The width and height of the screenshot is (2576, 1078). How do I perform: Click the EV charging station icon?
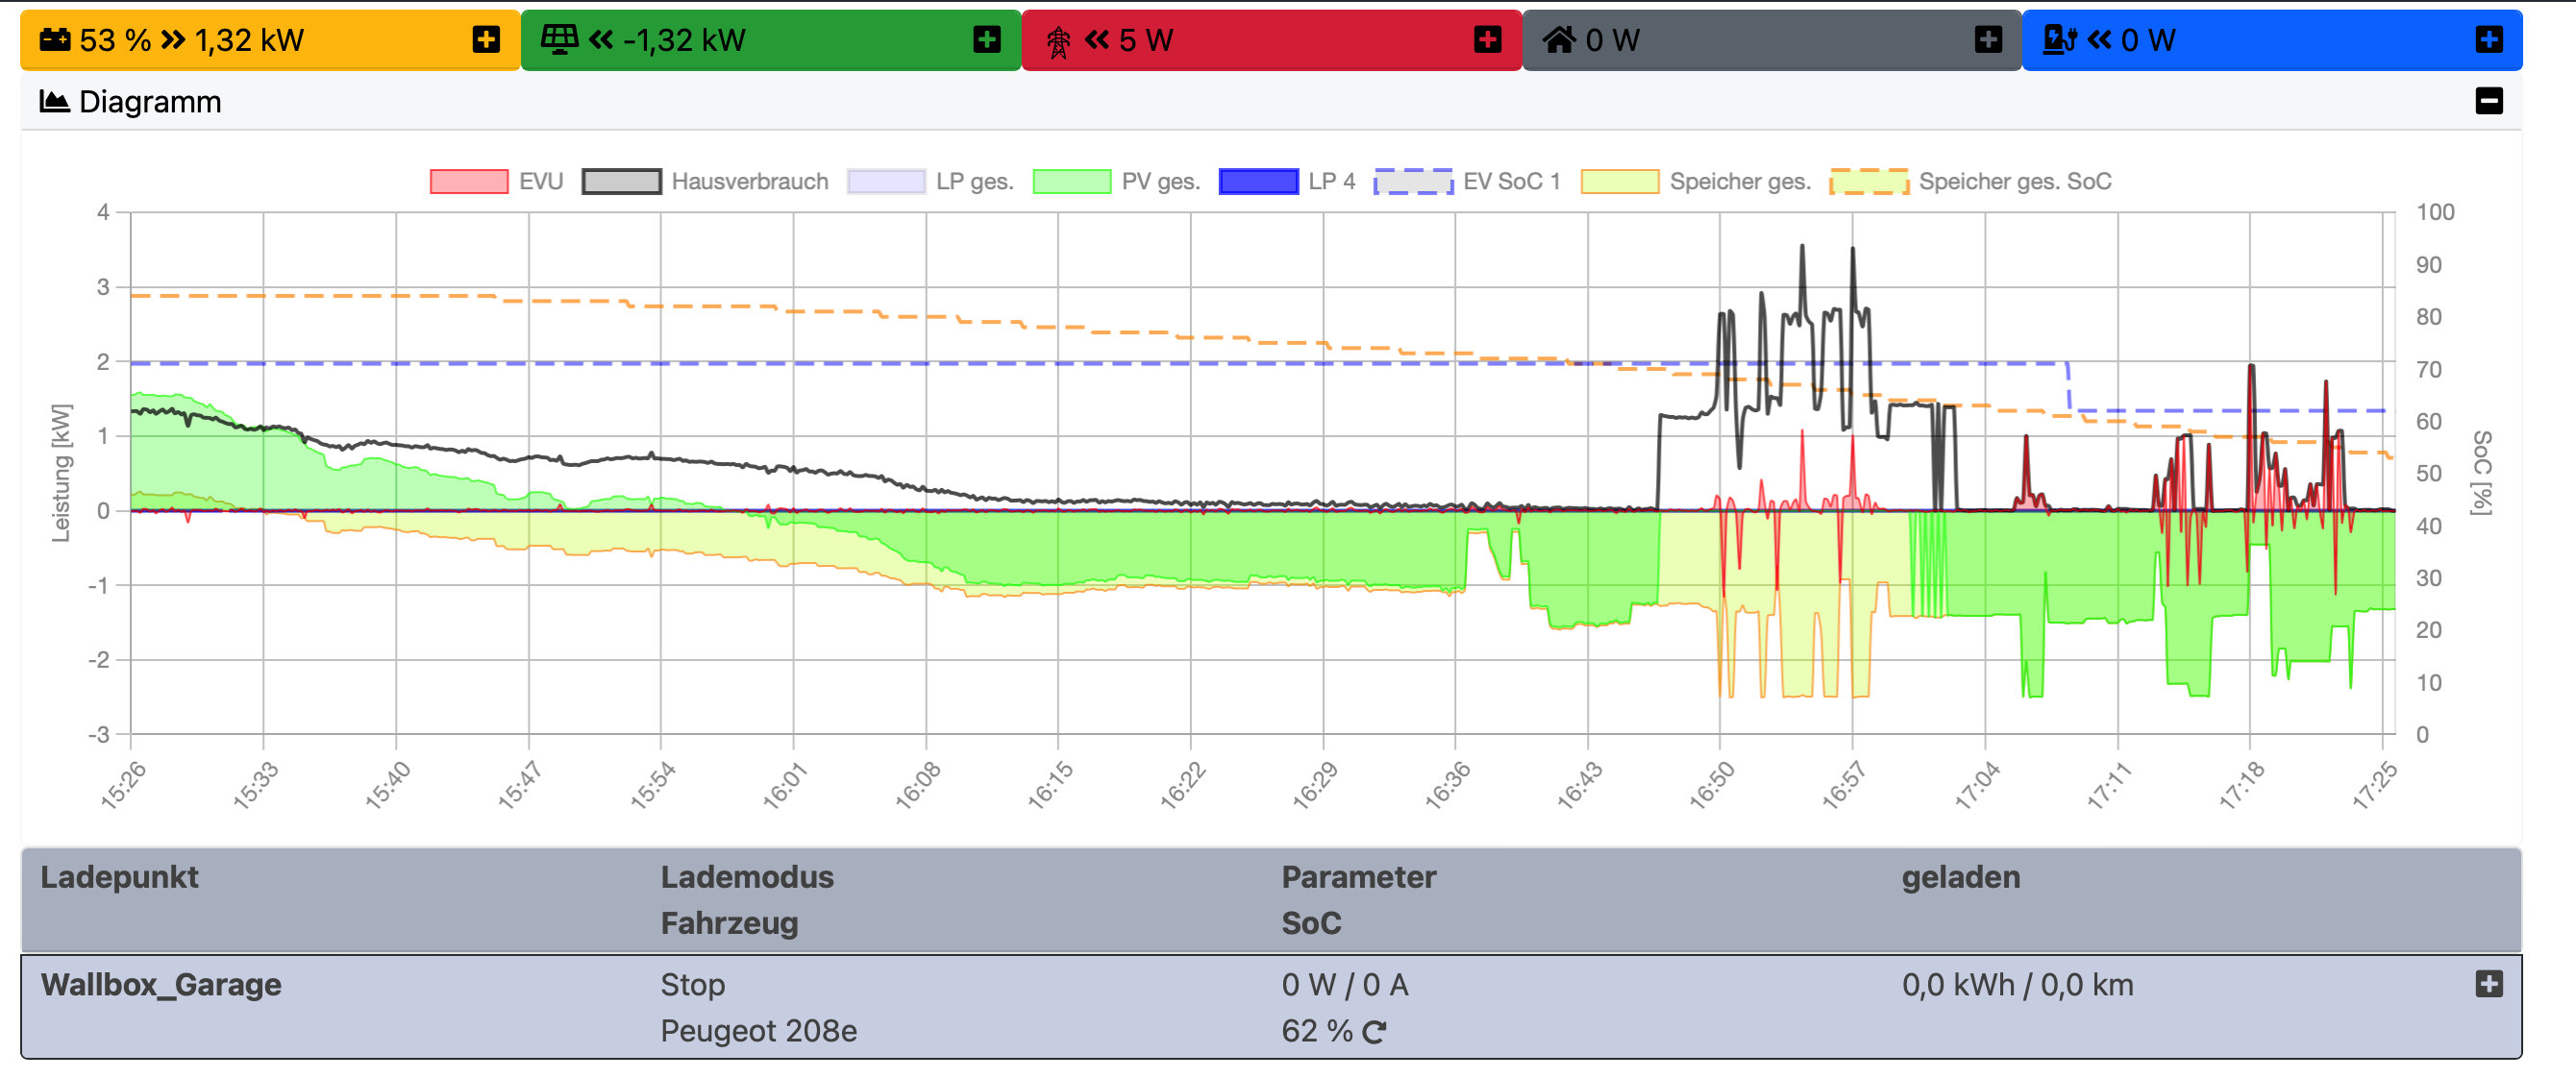[2059, 40]
